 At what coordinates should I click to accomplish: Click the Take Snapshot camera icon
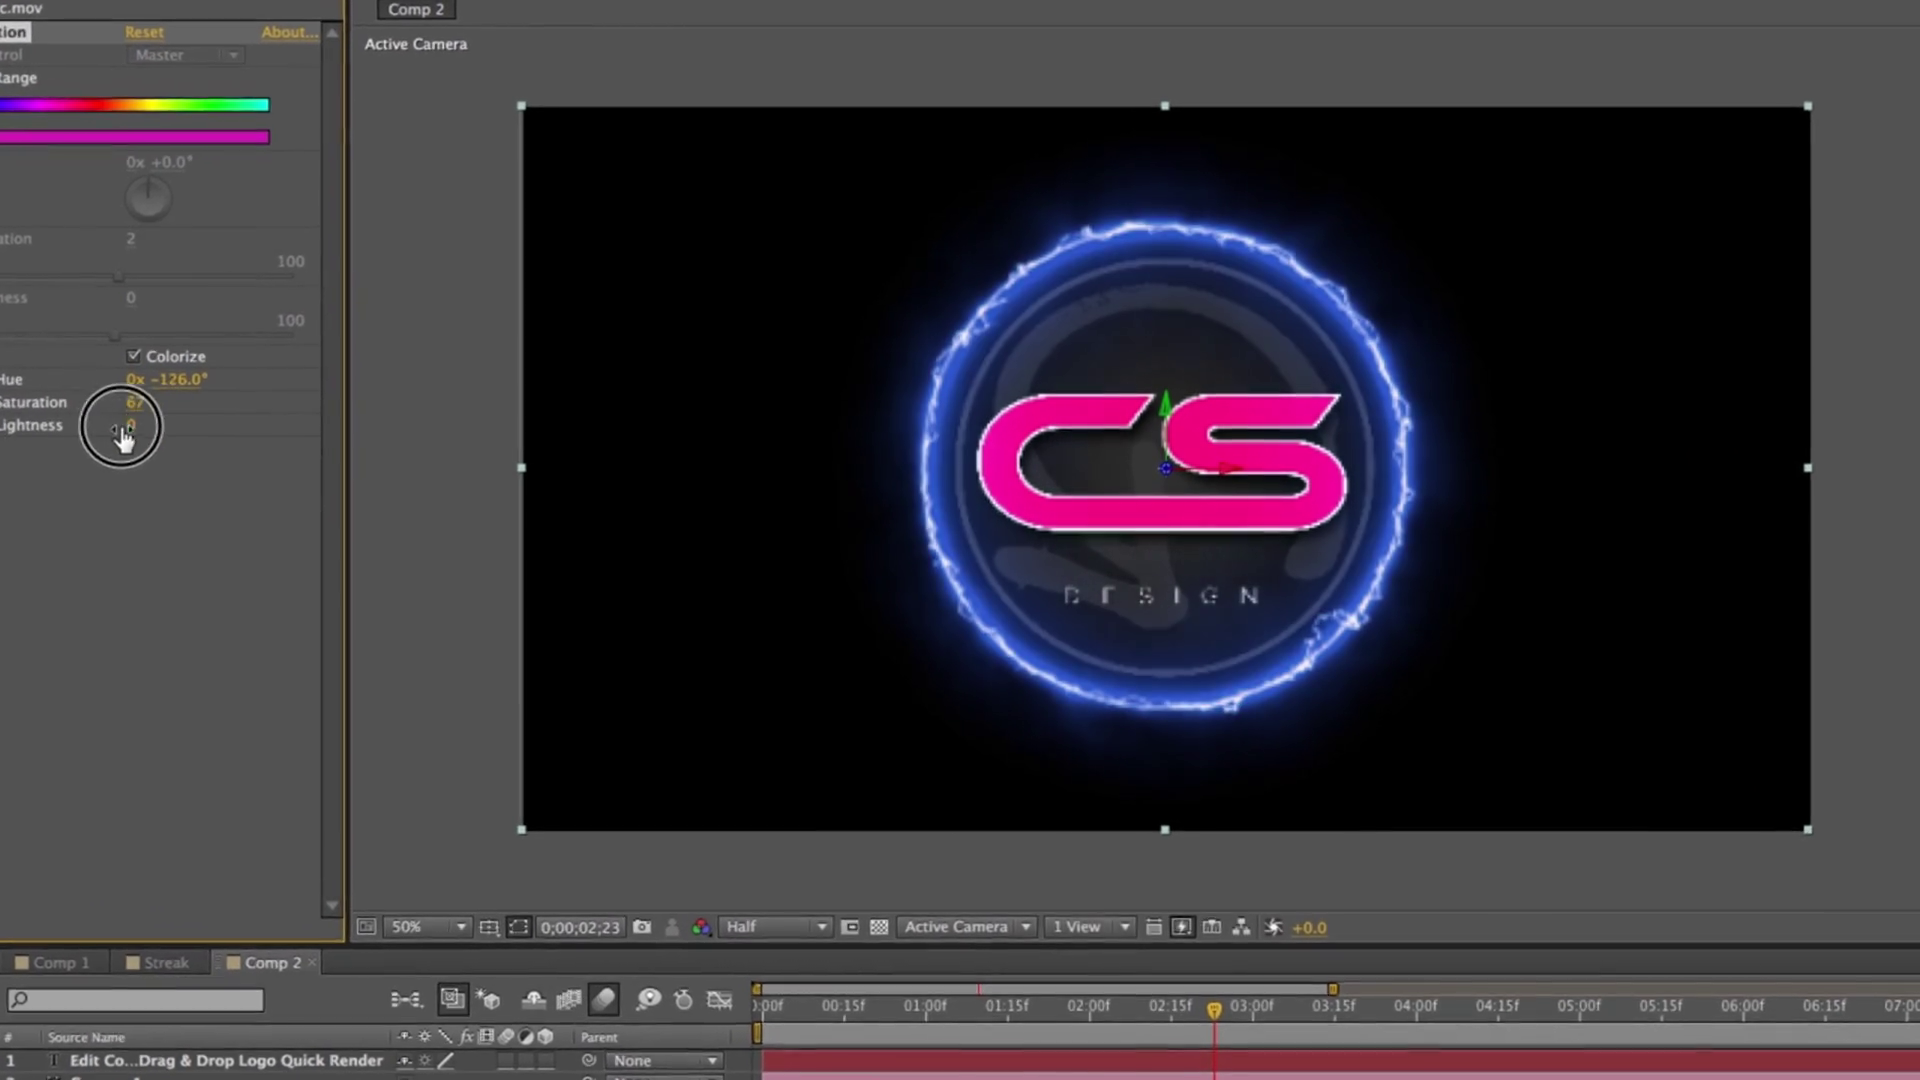point(642,927)
